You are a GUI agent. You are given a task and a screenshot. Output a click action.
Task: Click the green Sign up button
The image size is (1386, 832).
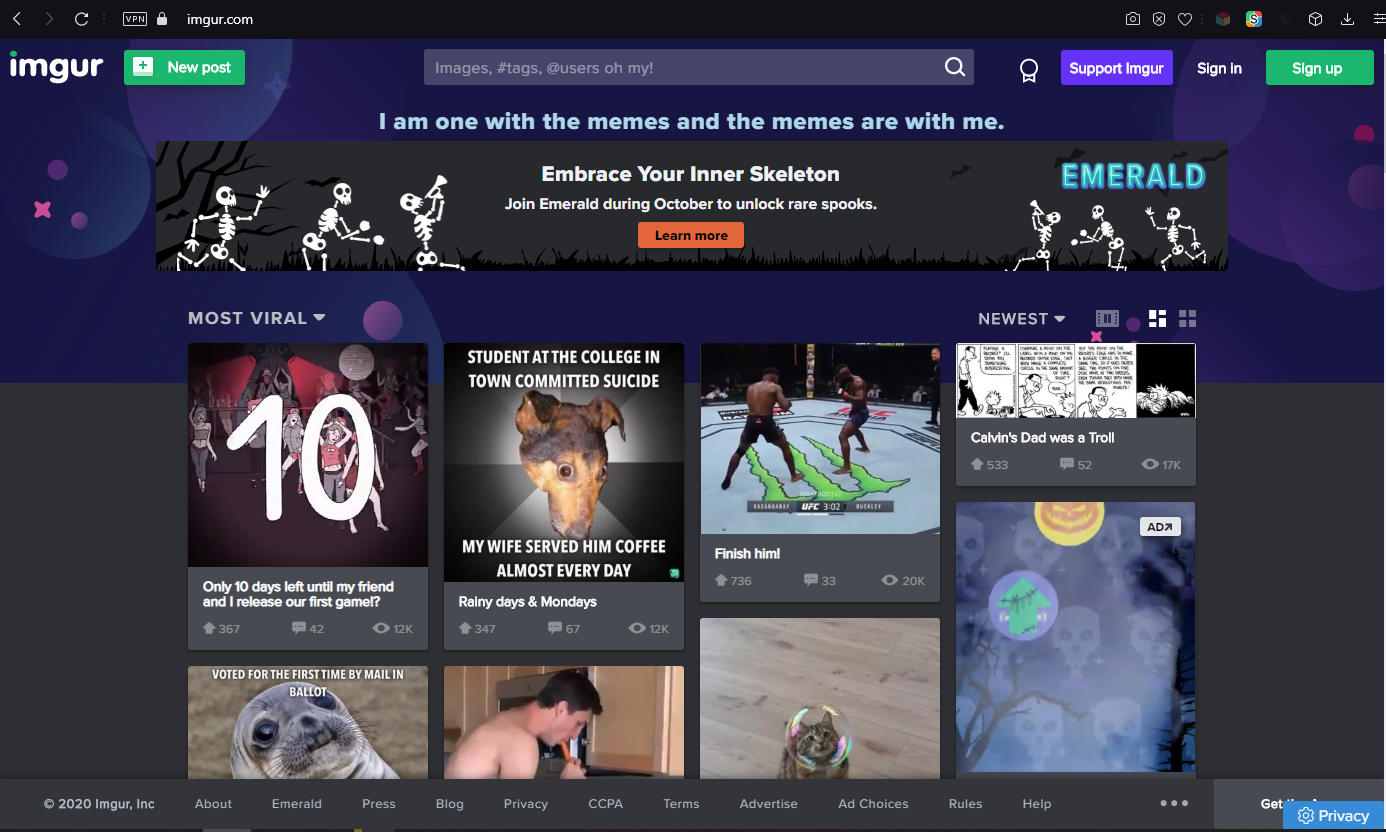click(x=1316, y=68)
